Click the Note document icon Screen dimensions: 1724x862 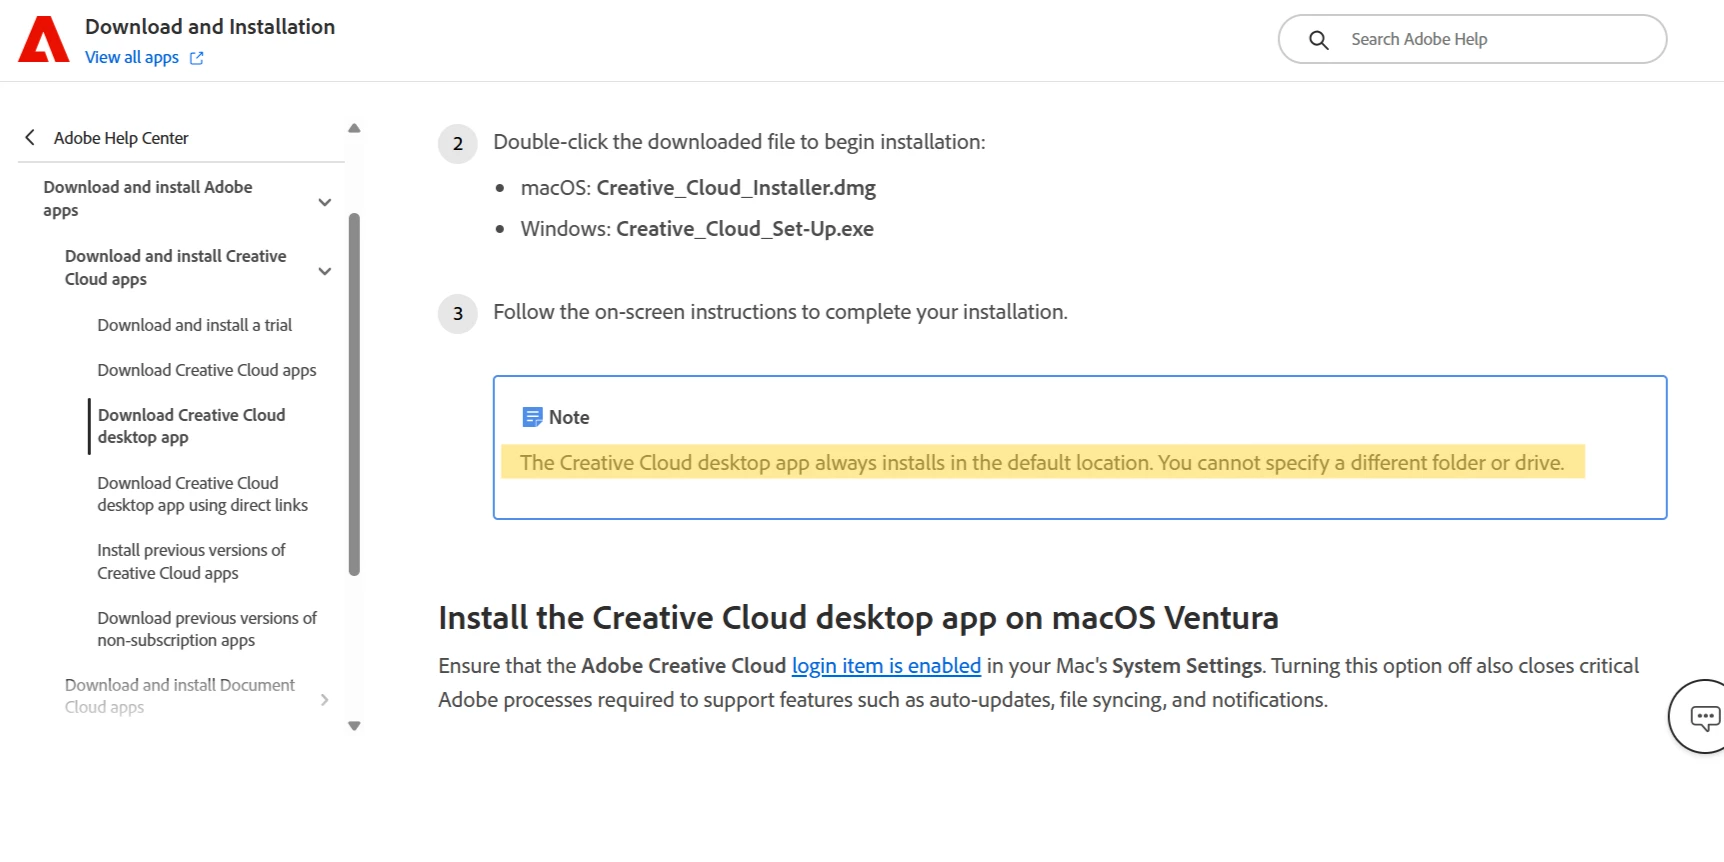point(532,417)
